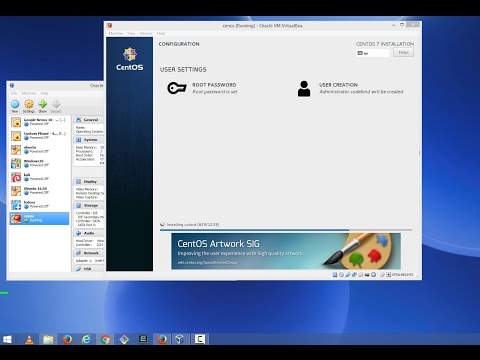Open File menu in VirtualBox Manager
The height and width of the screenshot is (360, 480).
pos(14,93)
